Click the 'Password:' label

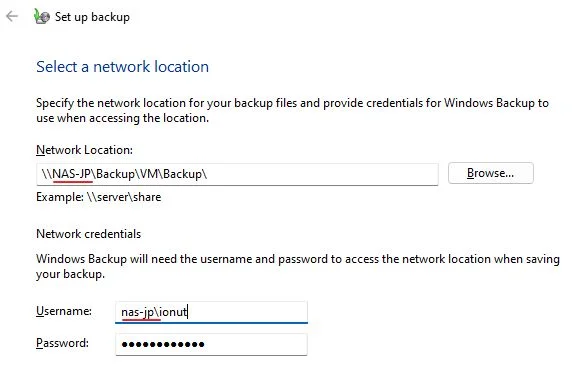pos(62,343)
